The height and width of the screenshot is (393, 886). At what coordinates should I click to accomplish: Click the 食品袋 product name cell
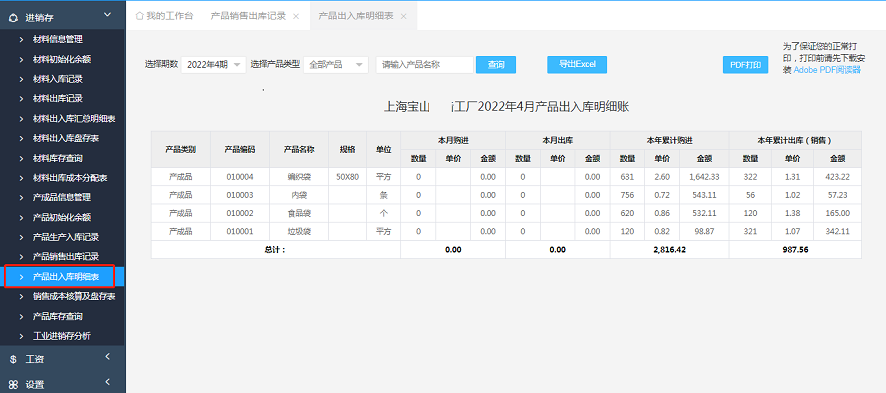coord(299,213)
